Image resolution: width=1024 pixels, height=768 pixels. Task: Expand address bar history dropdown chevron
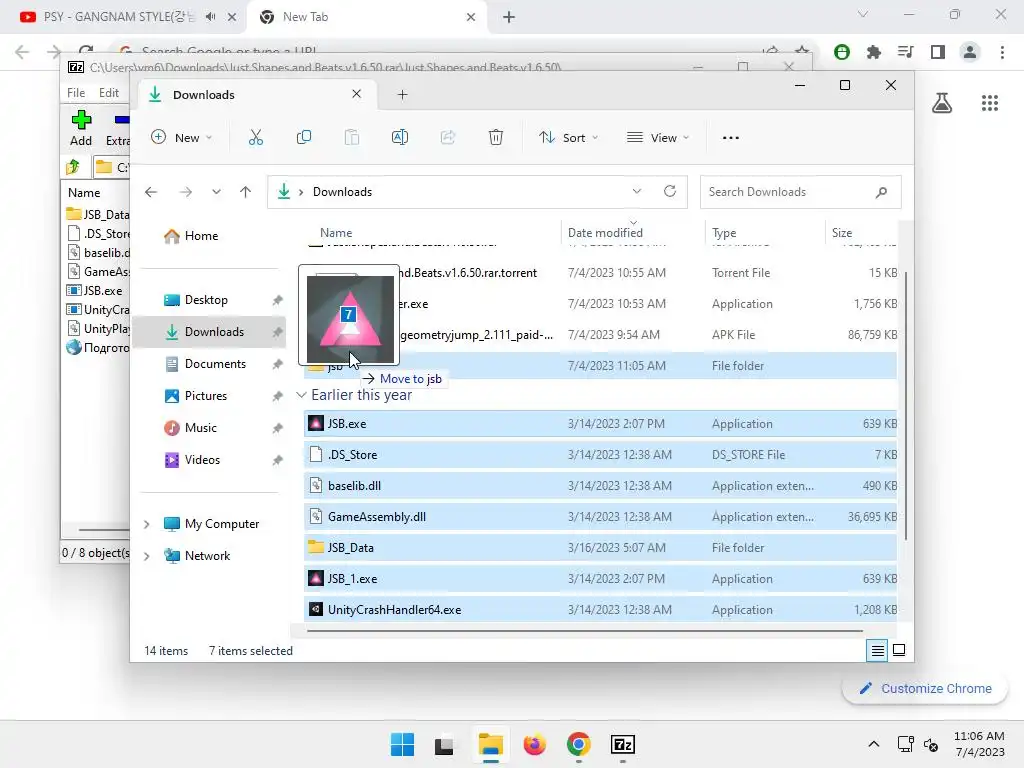[637, 191]
